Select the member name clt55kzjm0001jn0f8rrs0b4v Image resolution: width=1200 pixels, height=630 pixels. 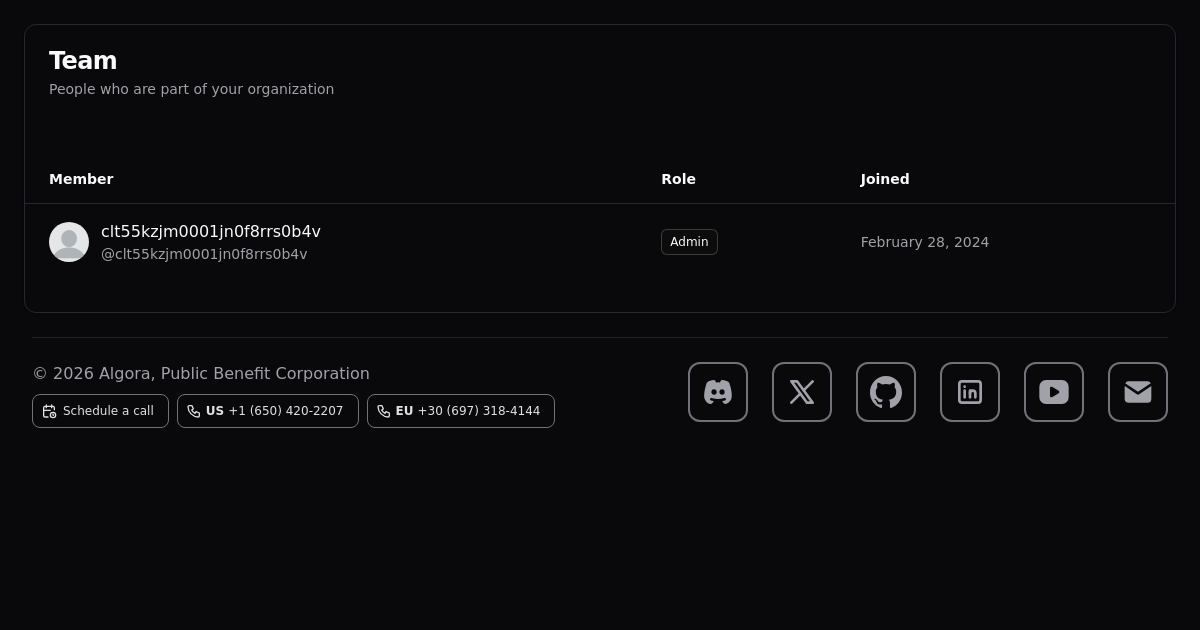(211, 231)
